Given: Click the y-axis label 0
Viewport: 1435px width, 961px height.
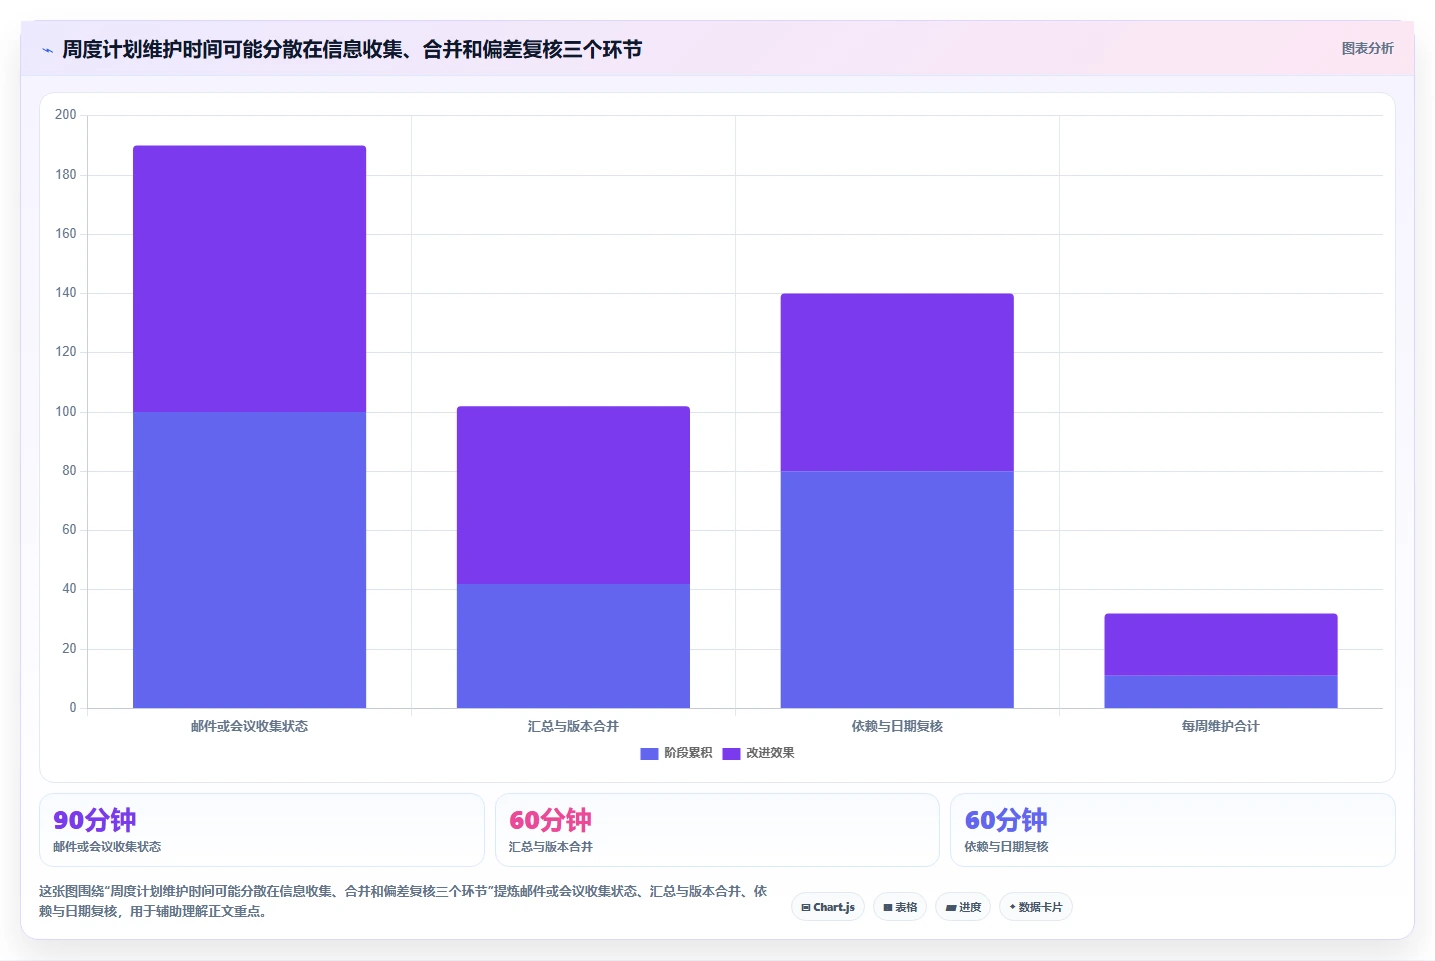Looking at the screenshot, I should coord(73,708).
